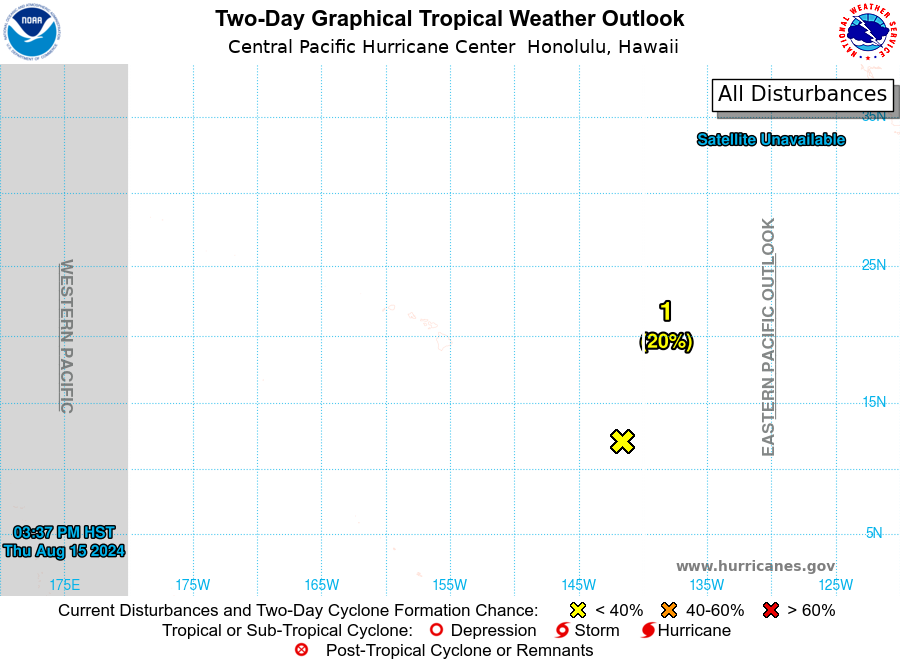Click the NOAA logo emblem
Viewport: 900px width, 665px height.
(32, 32)
